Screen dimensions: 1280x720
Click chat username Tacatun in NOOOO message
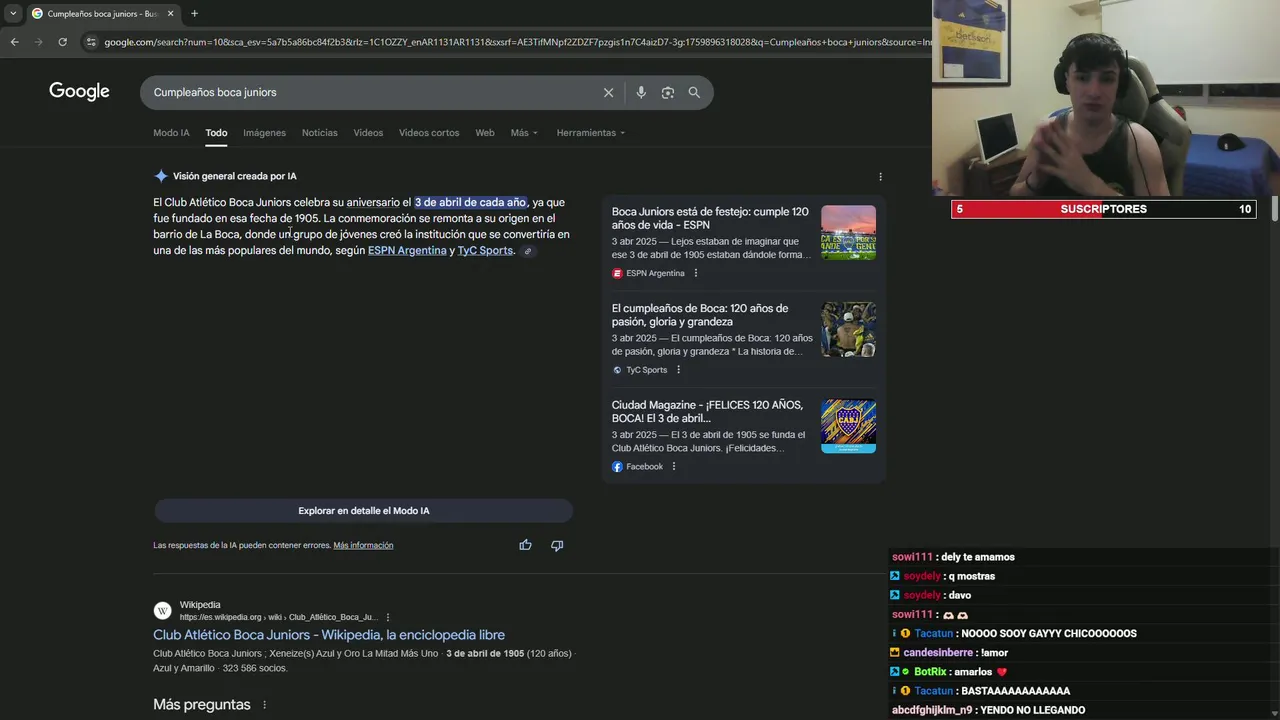(x=934, y=633)
